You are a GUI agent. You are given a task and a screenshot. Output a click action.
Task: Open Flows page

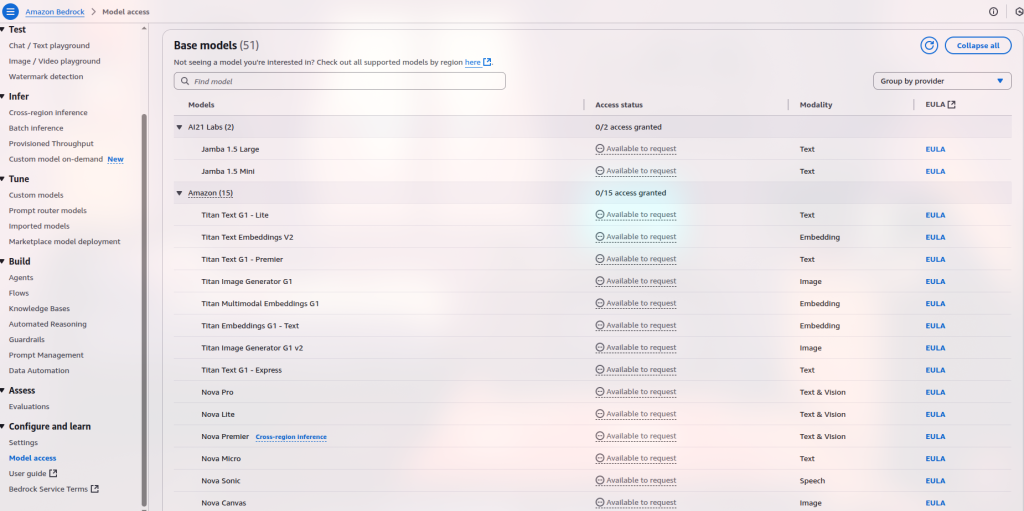tap(19, 293)
